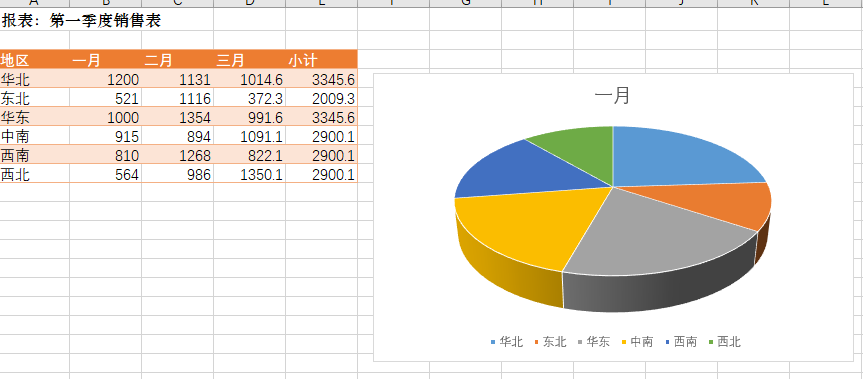Select the cell with value 1014.6
Screen dimensions: 863x379
pyautogui.click(x=249, y=79)
